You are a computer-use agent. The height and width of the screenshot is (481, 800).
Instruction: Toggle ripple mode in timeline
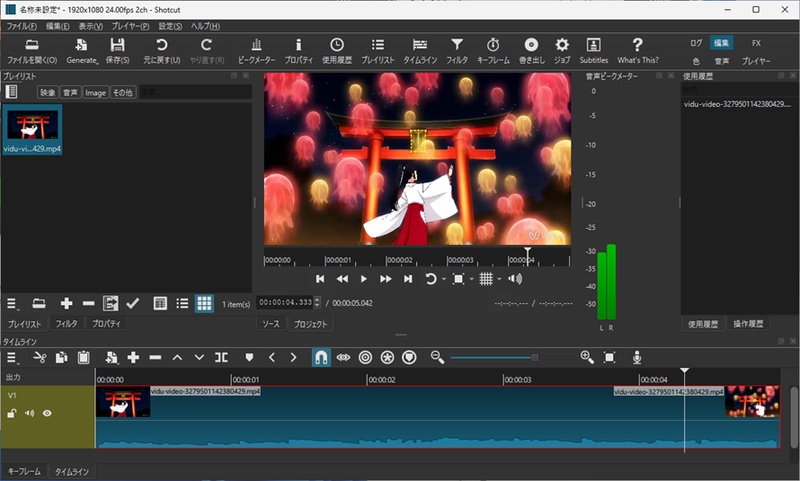[365, 358]
